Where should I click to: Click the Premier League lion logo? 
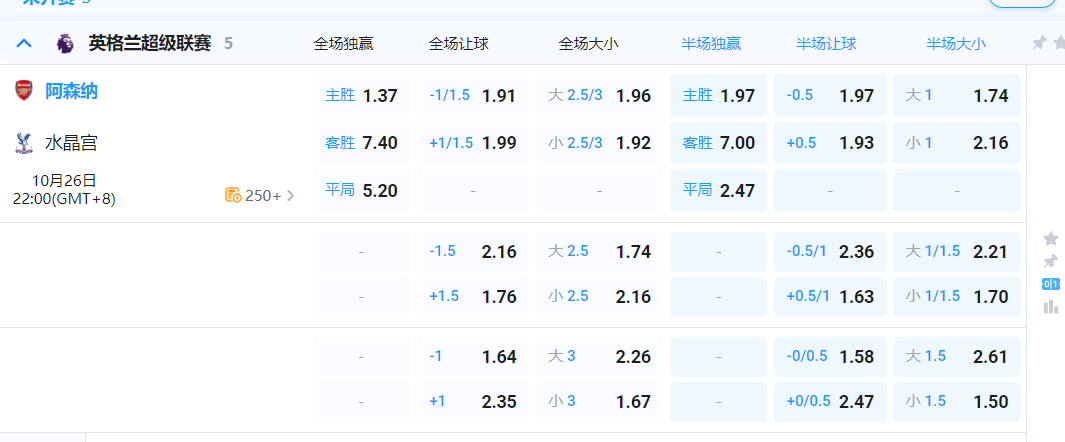click(65, 43)
